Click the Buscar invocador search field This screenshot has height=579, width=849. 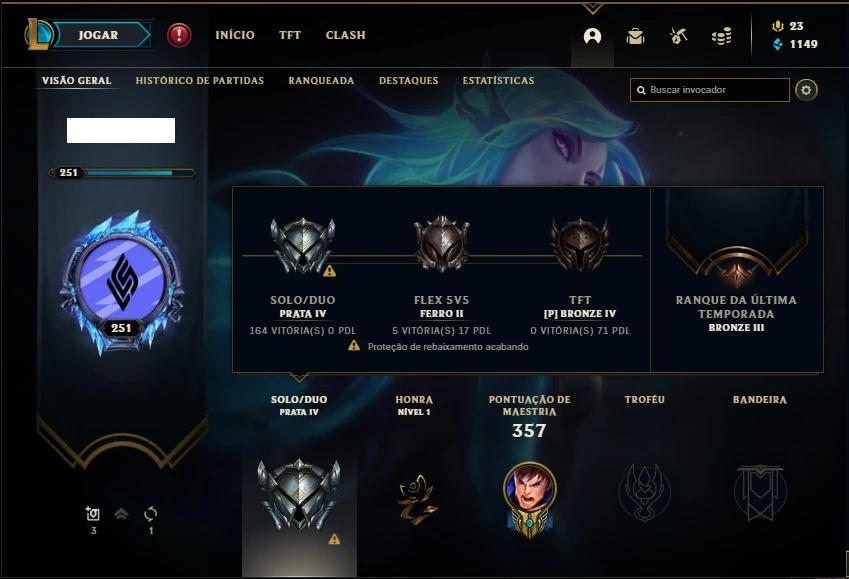click(x=709, y=90)
